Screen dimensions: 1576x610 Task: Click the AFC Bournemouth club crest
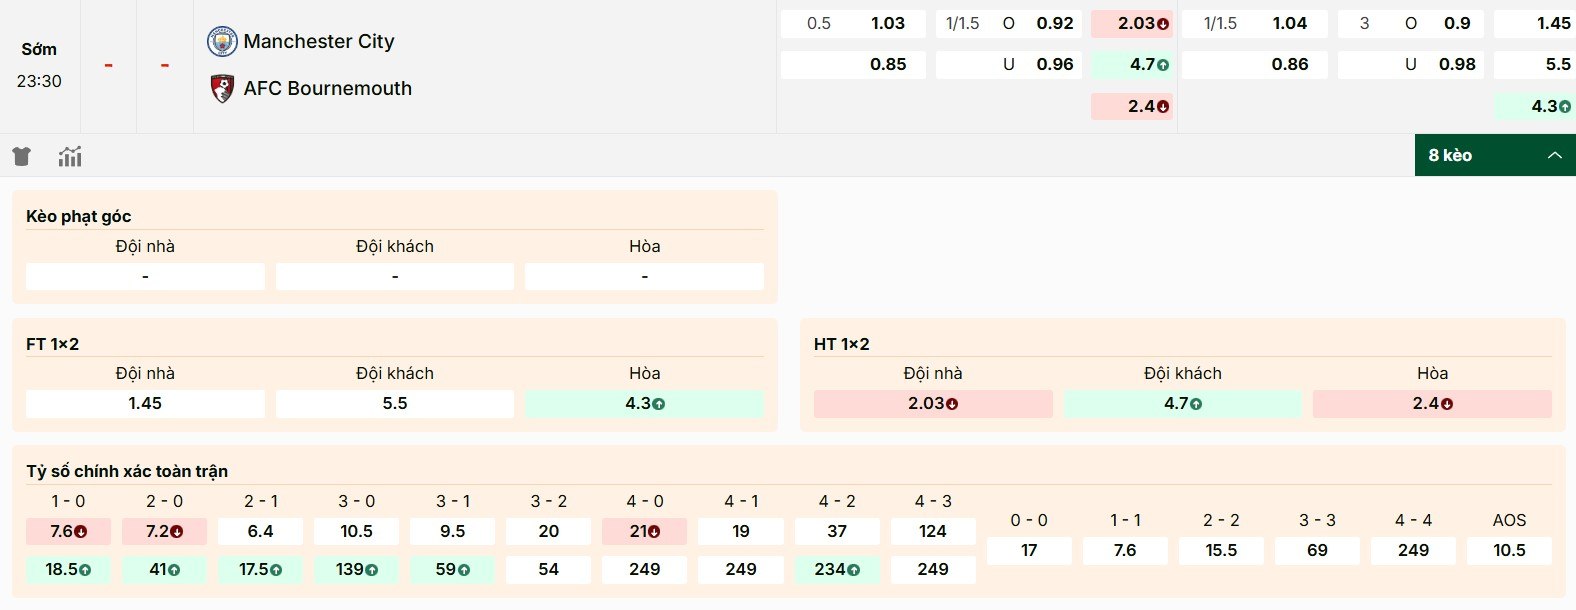pyautogui.click(x=221, y=89)
